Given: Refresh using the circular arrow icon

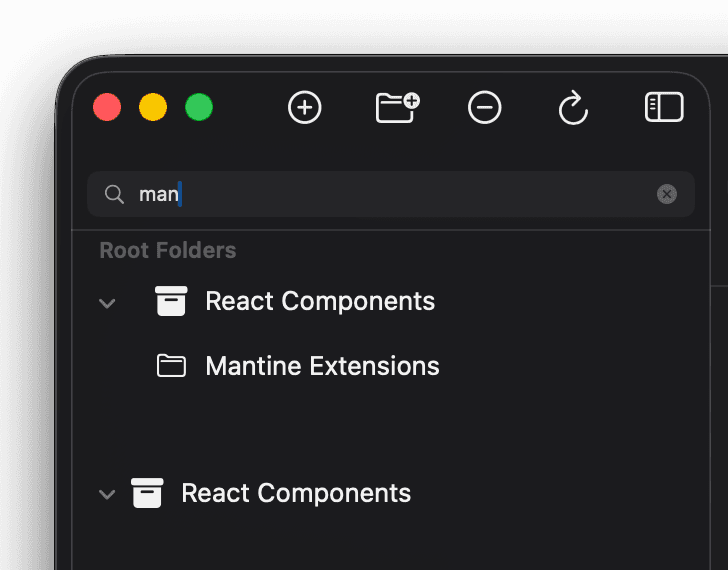Looking at the screenshot, I should [x=573, y=108].
